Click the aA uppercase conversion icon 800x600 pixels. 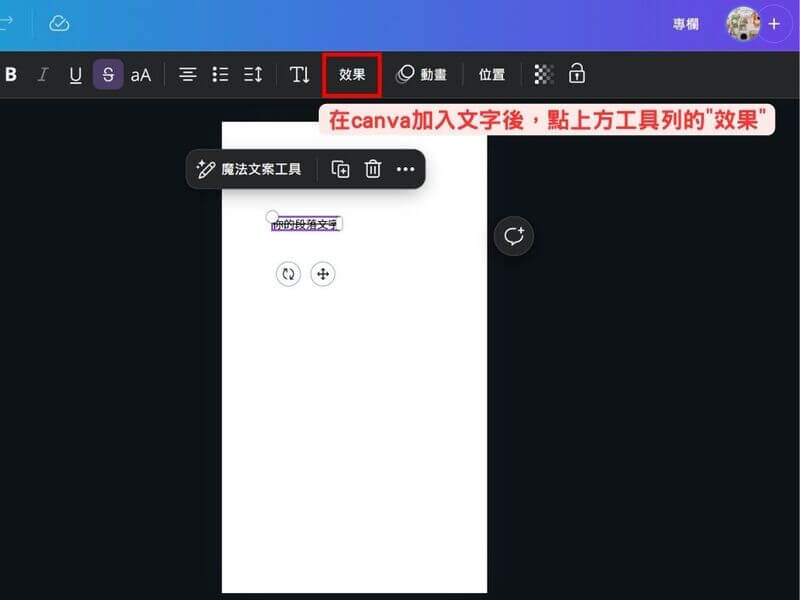141,75
